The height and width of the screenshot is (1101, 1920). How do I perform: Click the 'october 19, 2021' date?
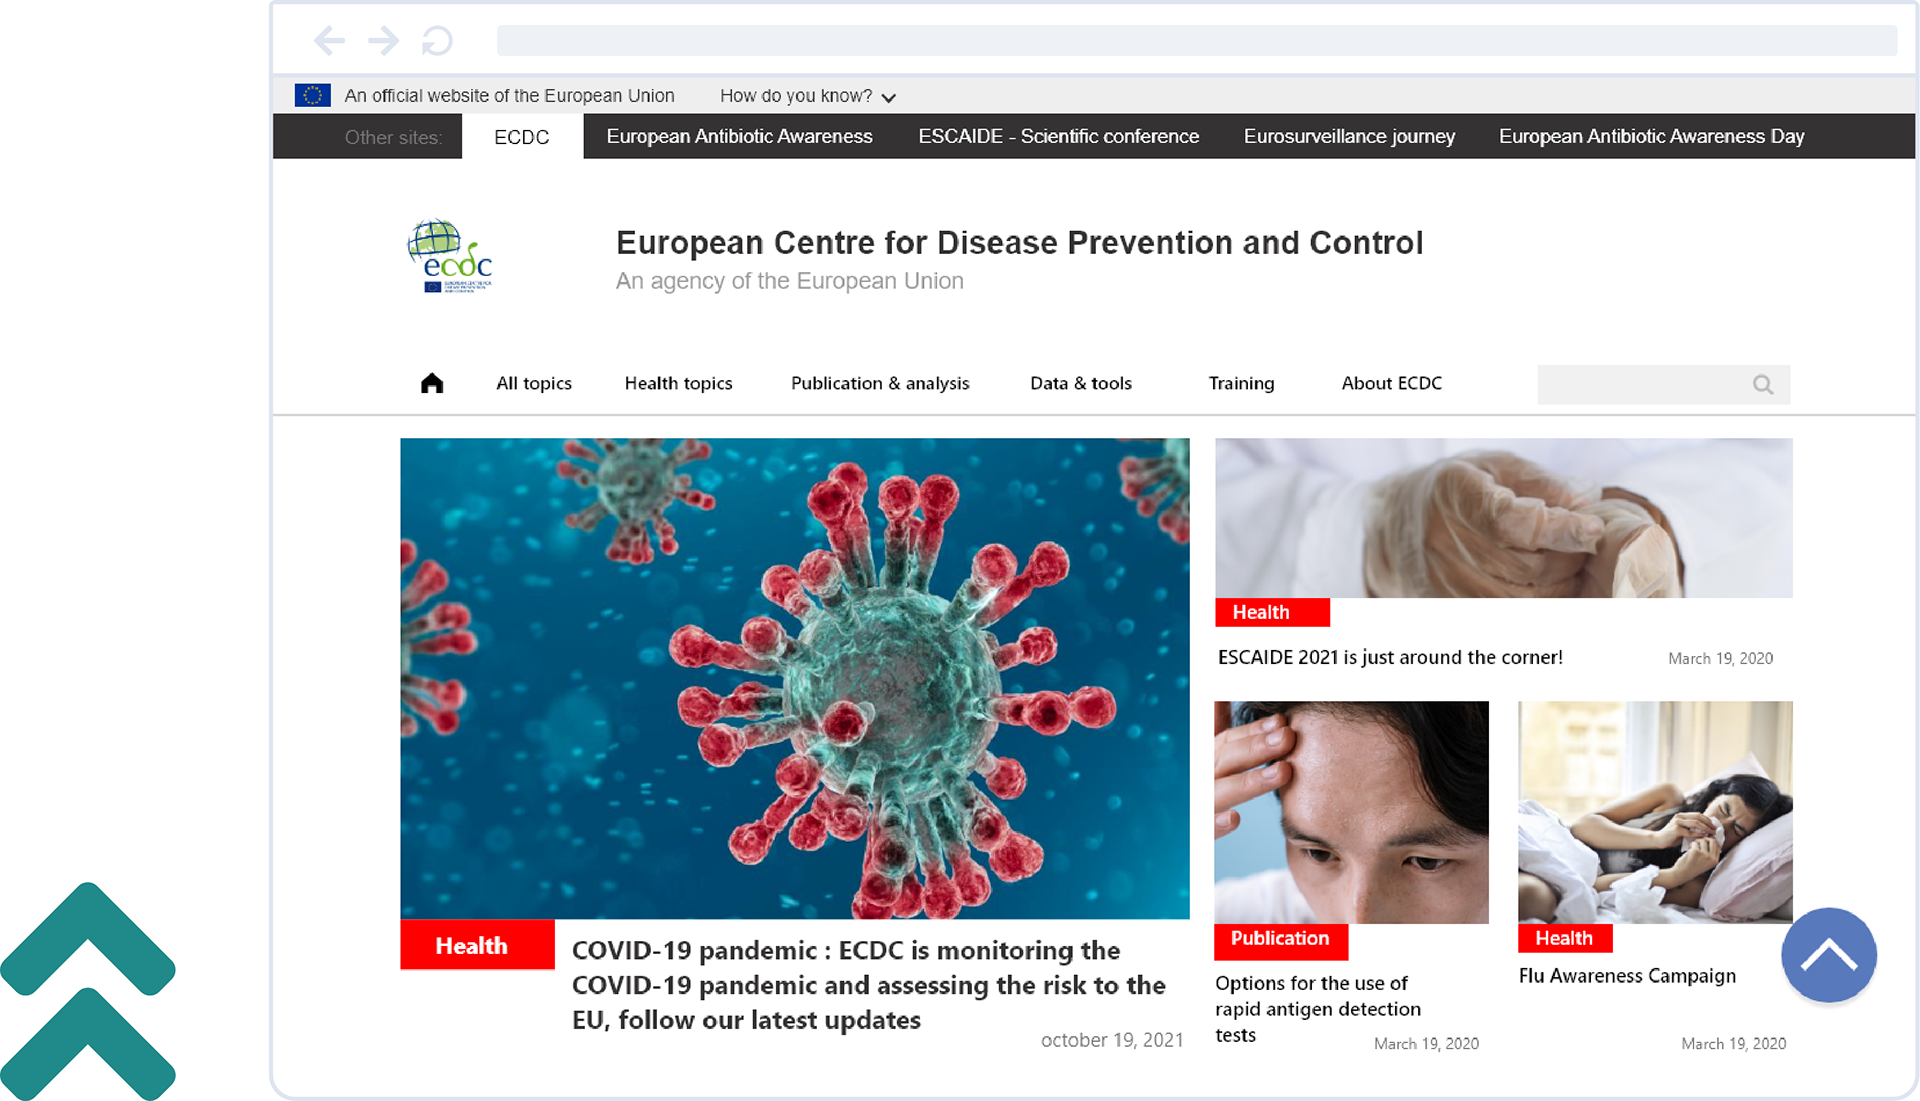[1112, 1040]
